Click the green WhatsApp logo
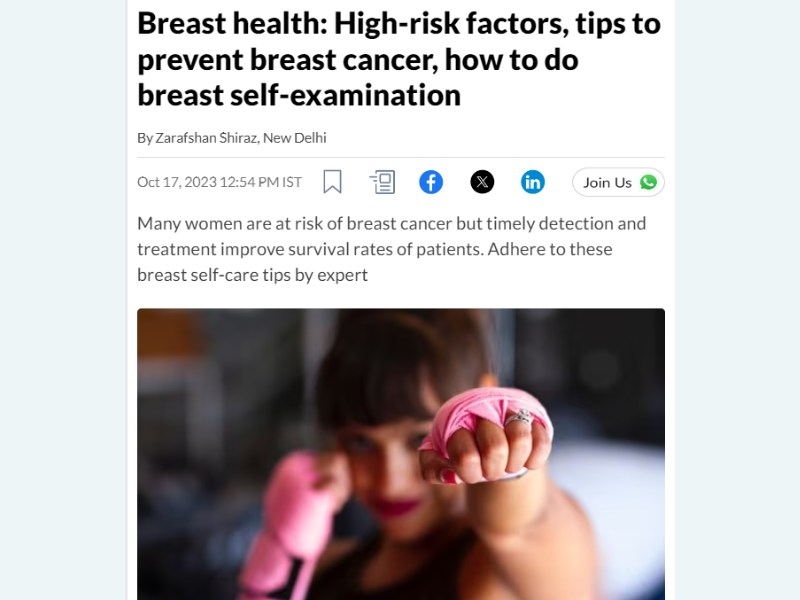 [648, 182]
